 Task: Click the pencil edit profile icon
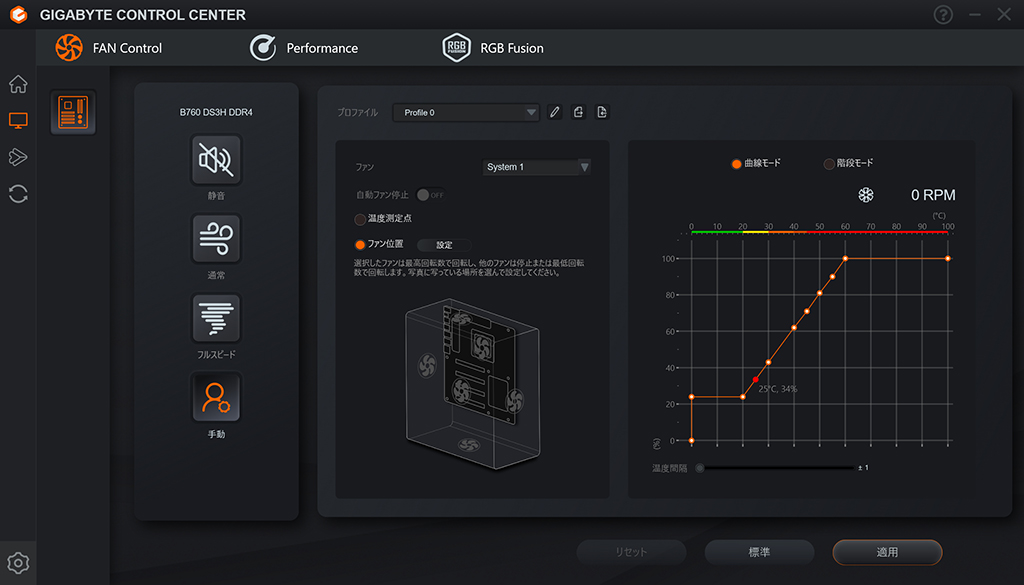[x=554, y=112]
